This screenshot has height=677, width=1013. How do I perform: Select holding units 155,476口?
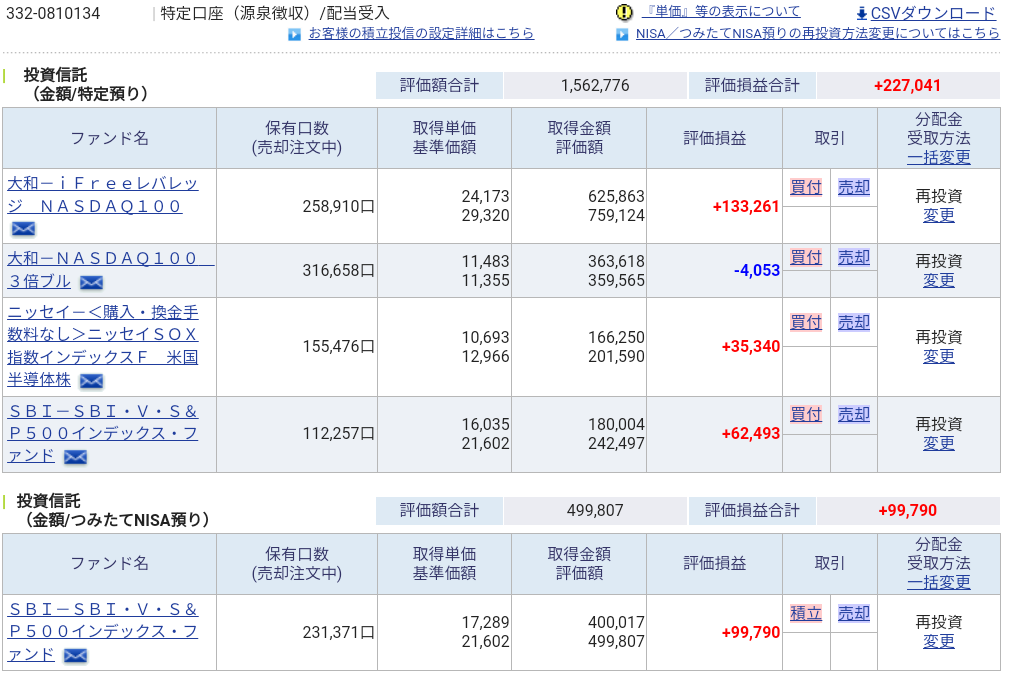point(339,347)
